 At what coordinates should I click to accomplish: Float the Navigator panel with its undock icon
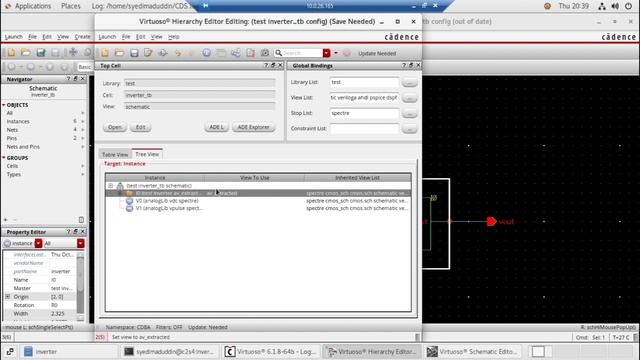click(76, 79)
